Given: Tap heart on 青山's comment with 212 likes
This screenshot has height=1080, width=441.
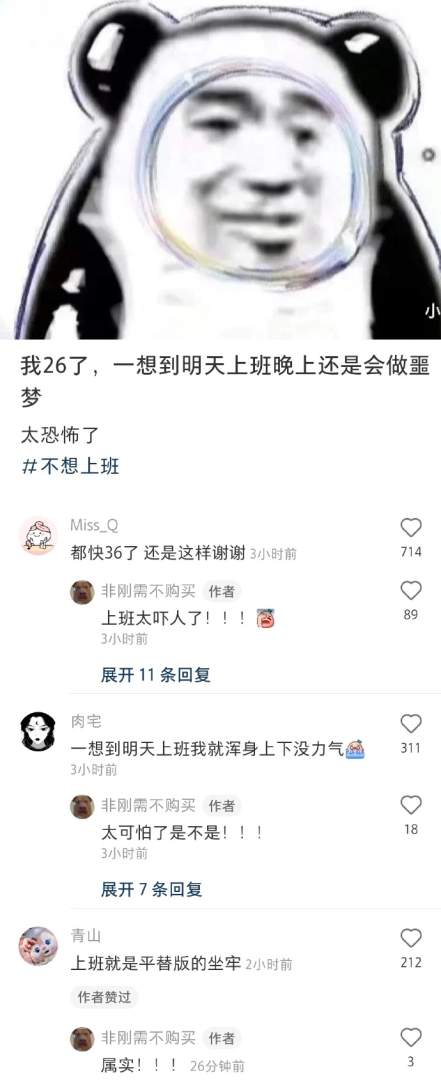Looking at the screenshot, I should 411,938.
